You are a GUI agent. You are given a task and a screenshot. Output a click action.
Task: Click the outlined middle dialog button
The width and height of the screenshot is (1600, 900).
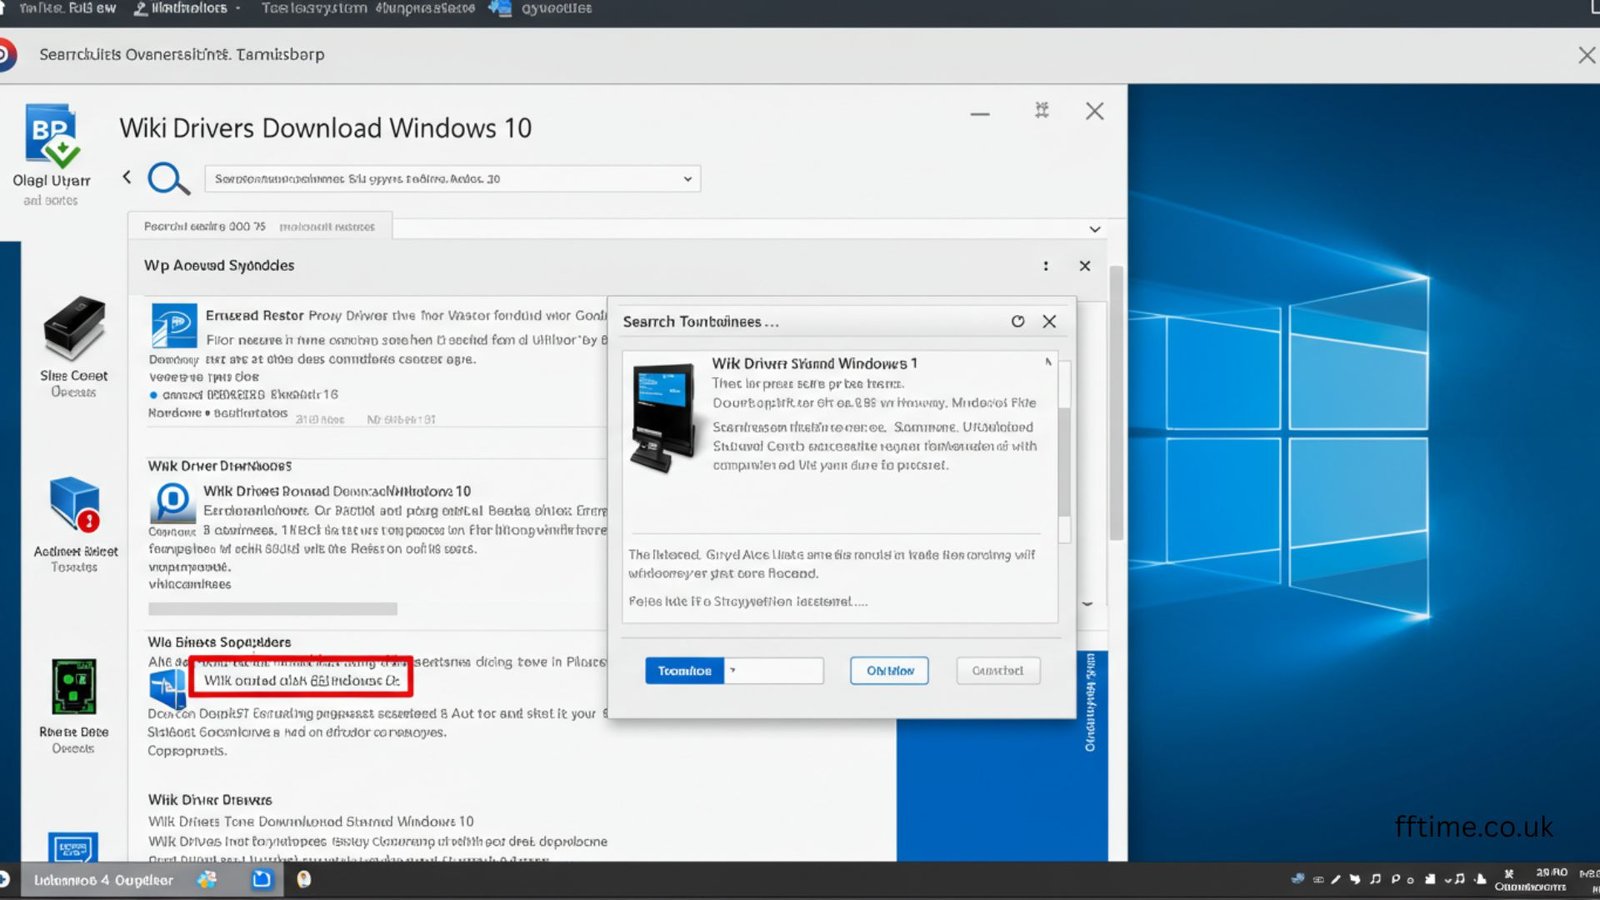tap(890, 671)
